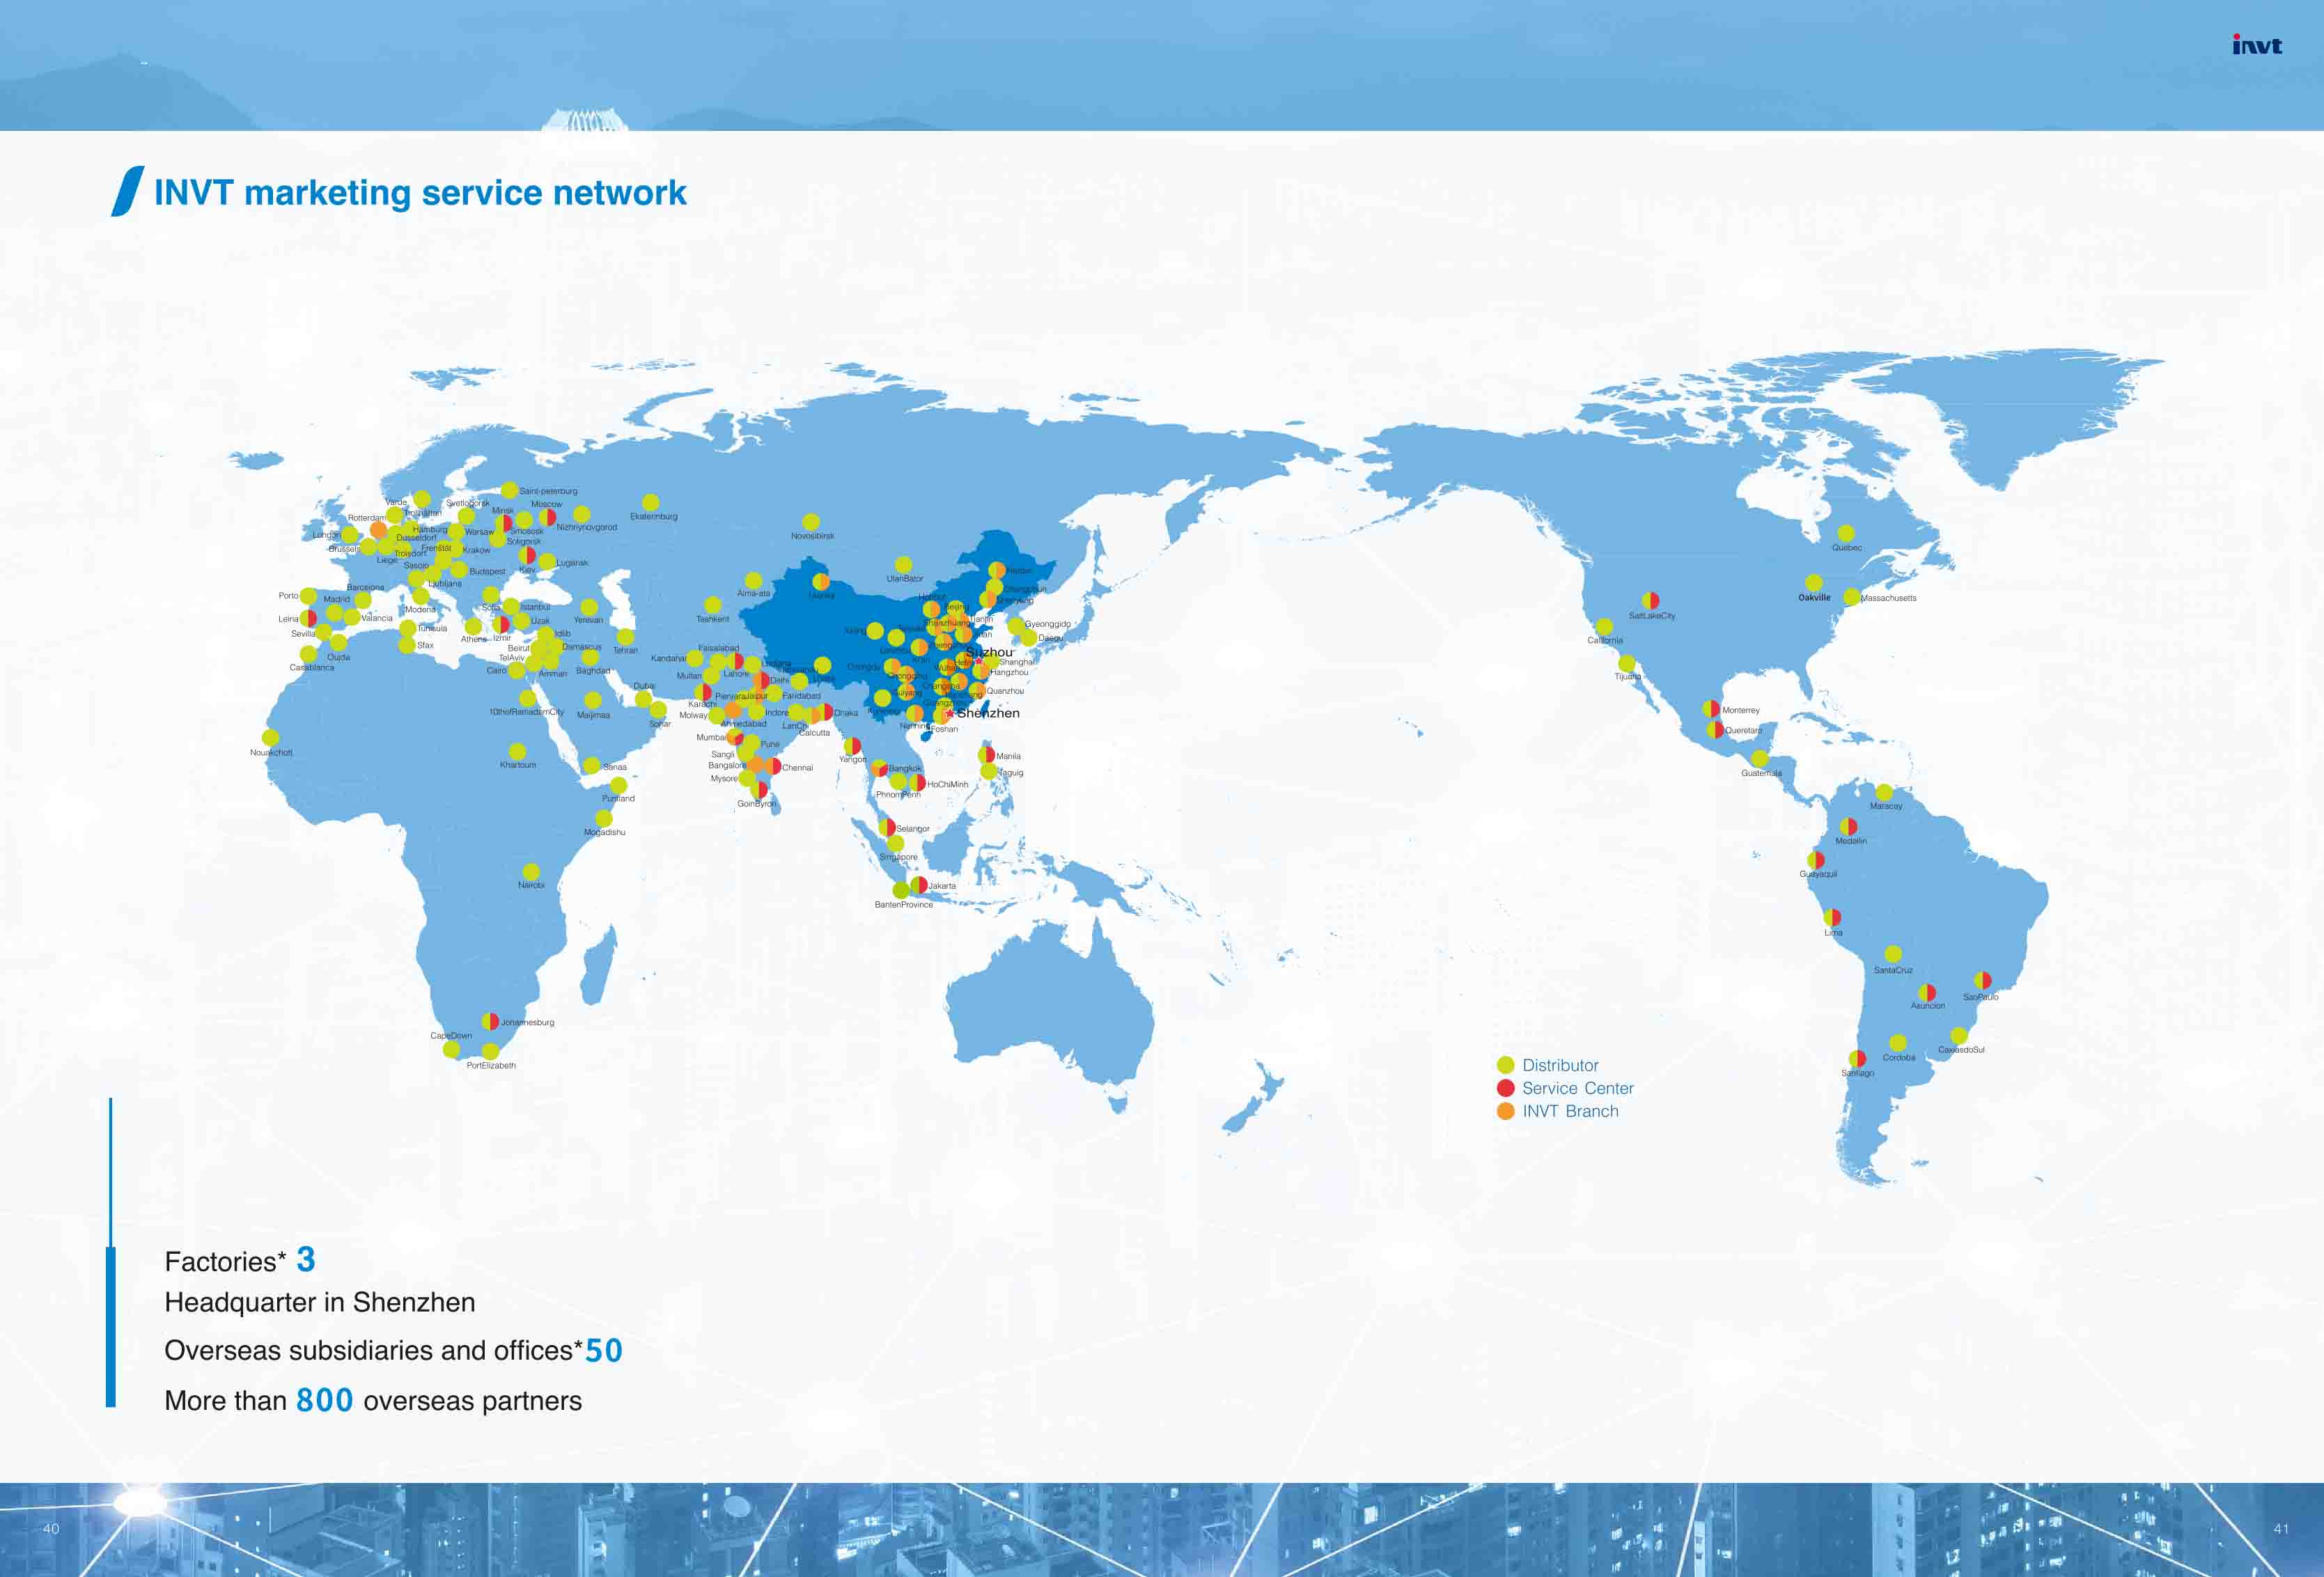Click the red Service Center legend dot

pos(1505,1088)
